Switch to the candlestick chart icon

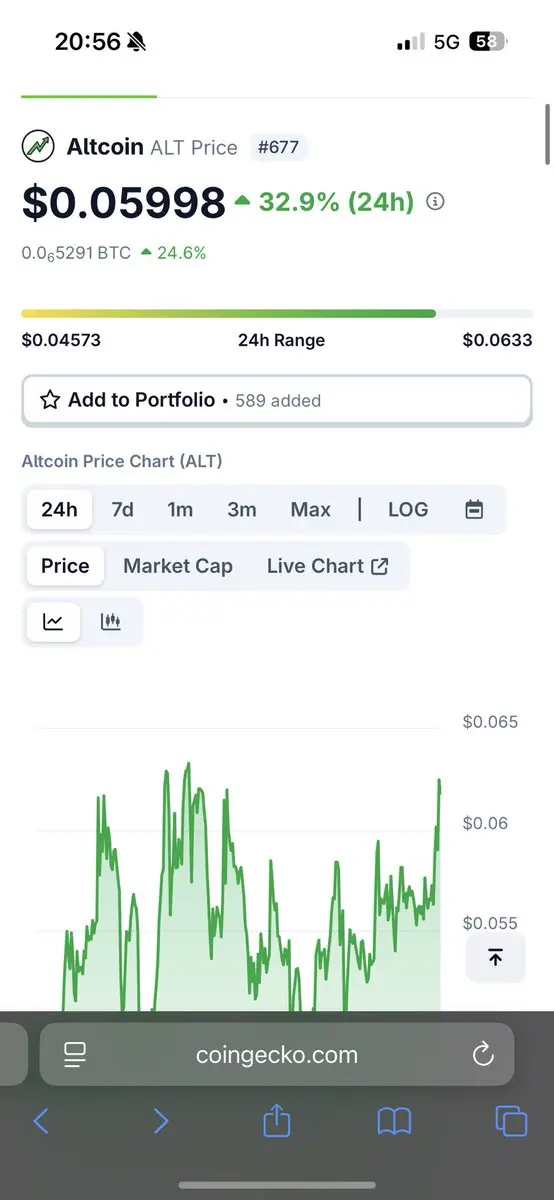(111, 622)
